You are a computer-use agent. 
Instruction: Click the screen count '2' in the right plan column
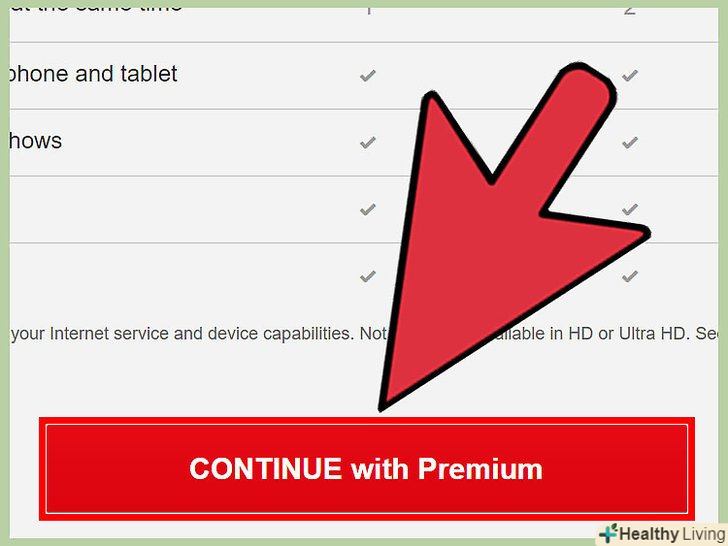coord(629,7)
